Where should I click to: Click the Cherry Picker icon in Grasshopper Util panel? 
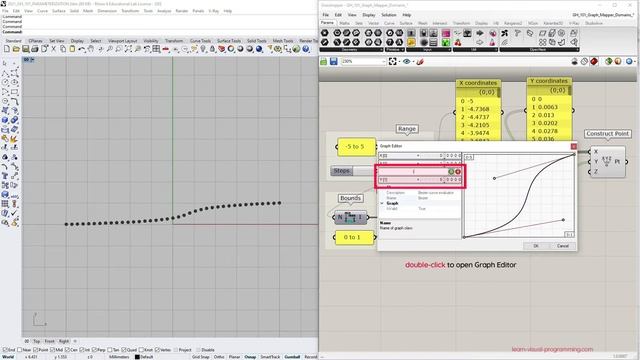tap(458, 42)
